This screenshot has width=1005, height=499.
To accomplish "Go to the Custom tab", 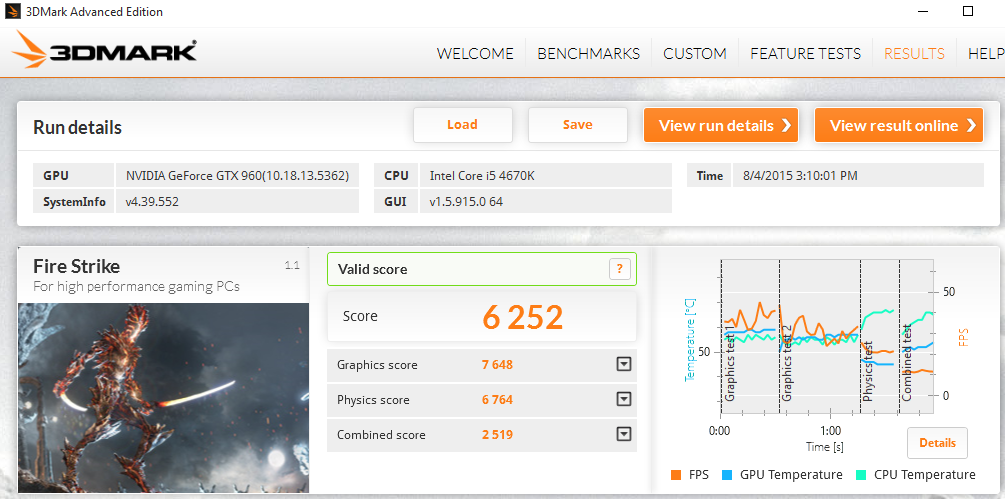I will [695, 54].
